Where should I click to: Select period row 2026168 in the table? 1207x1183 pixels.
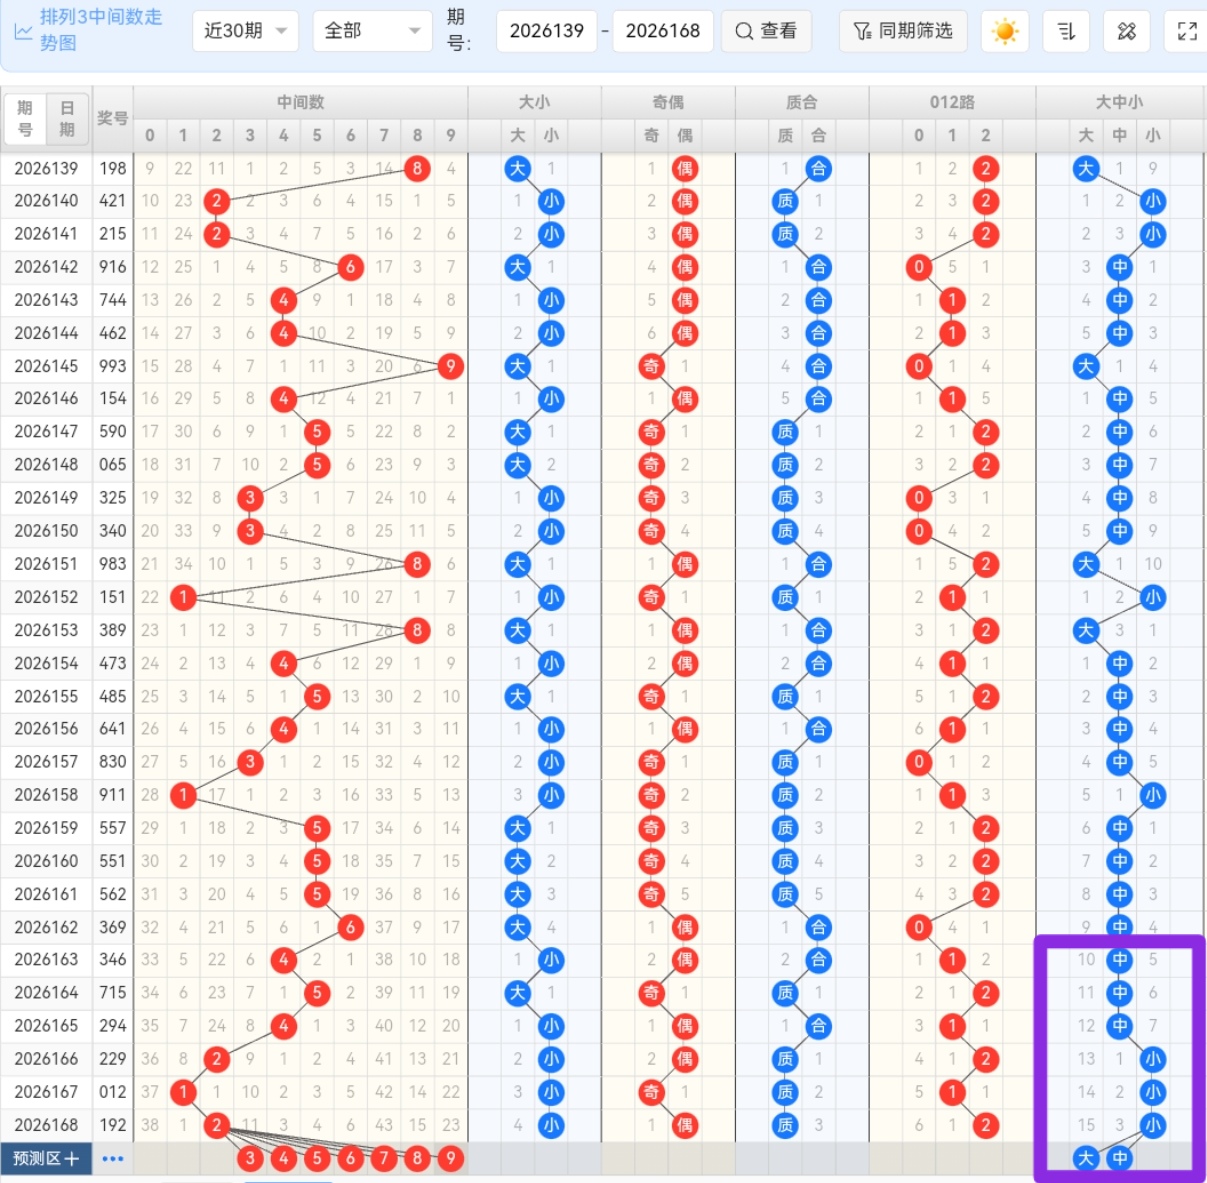(46, 1125)
